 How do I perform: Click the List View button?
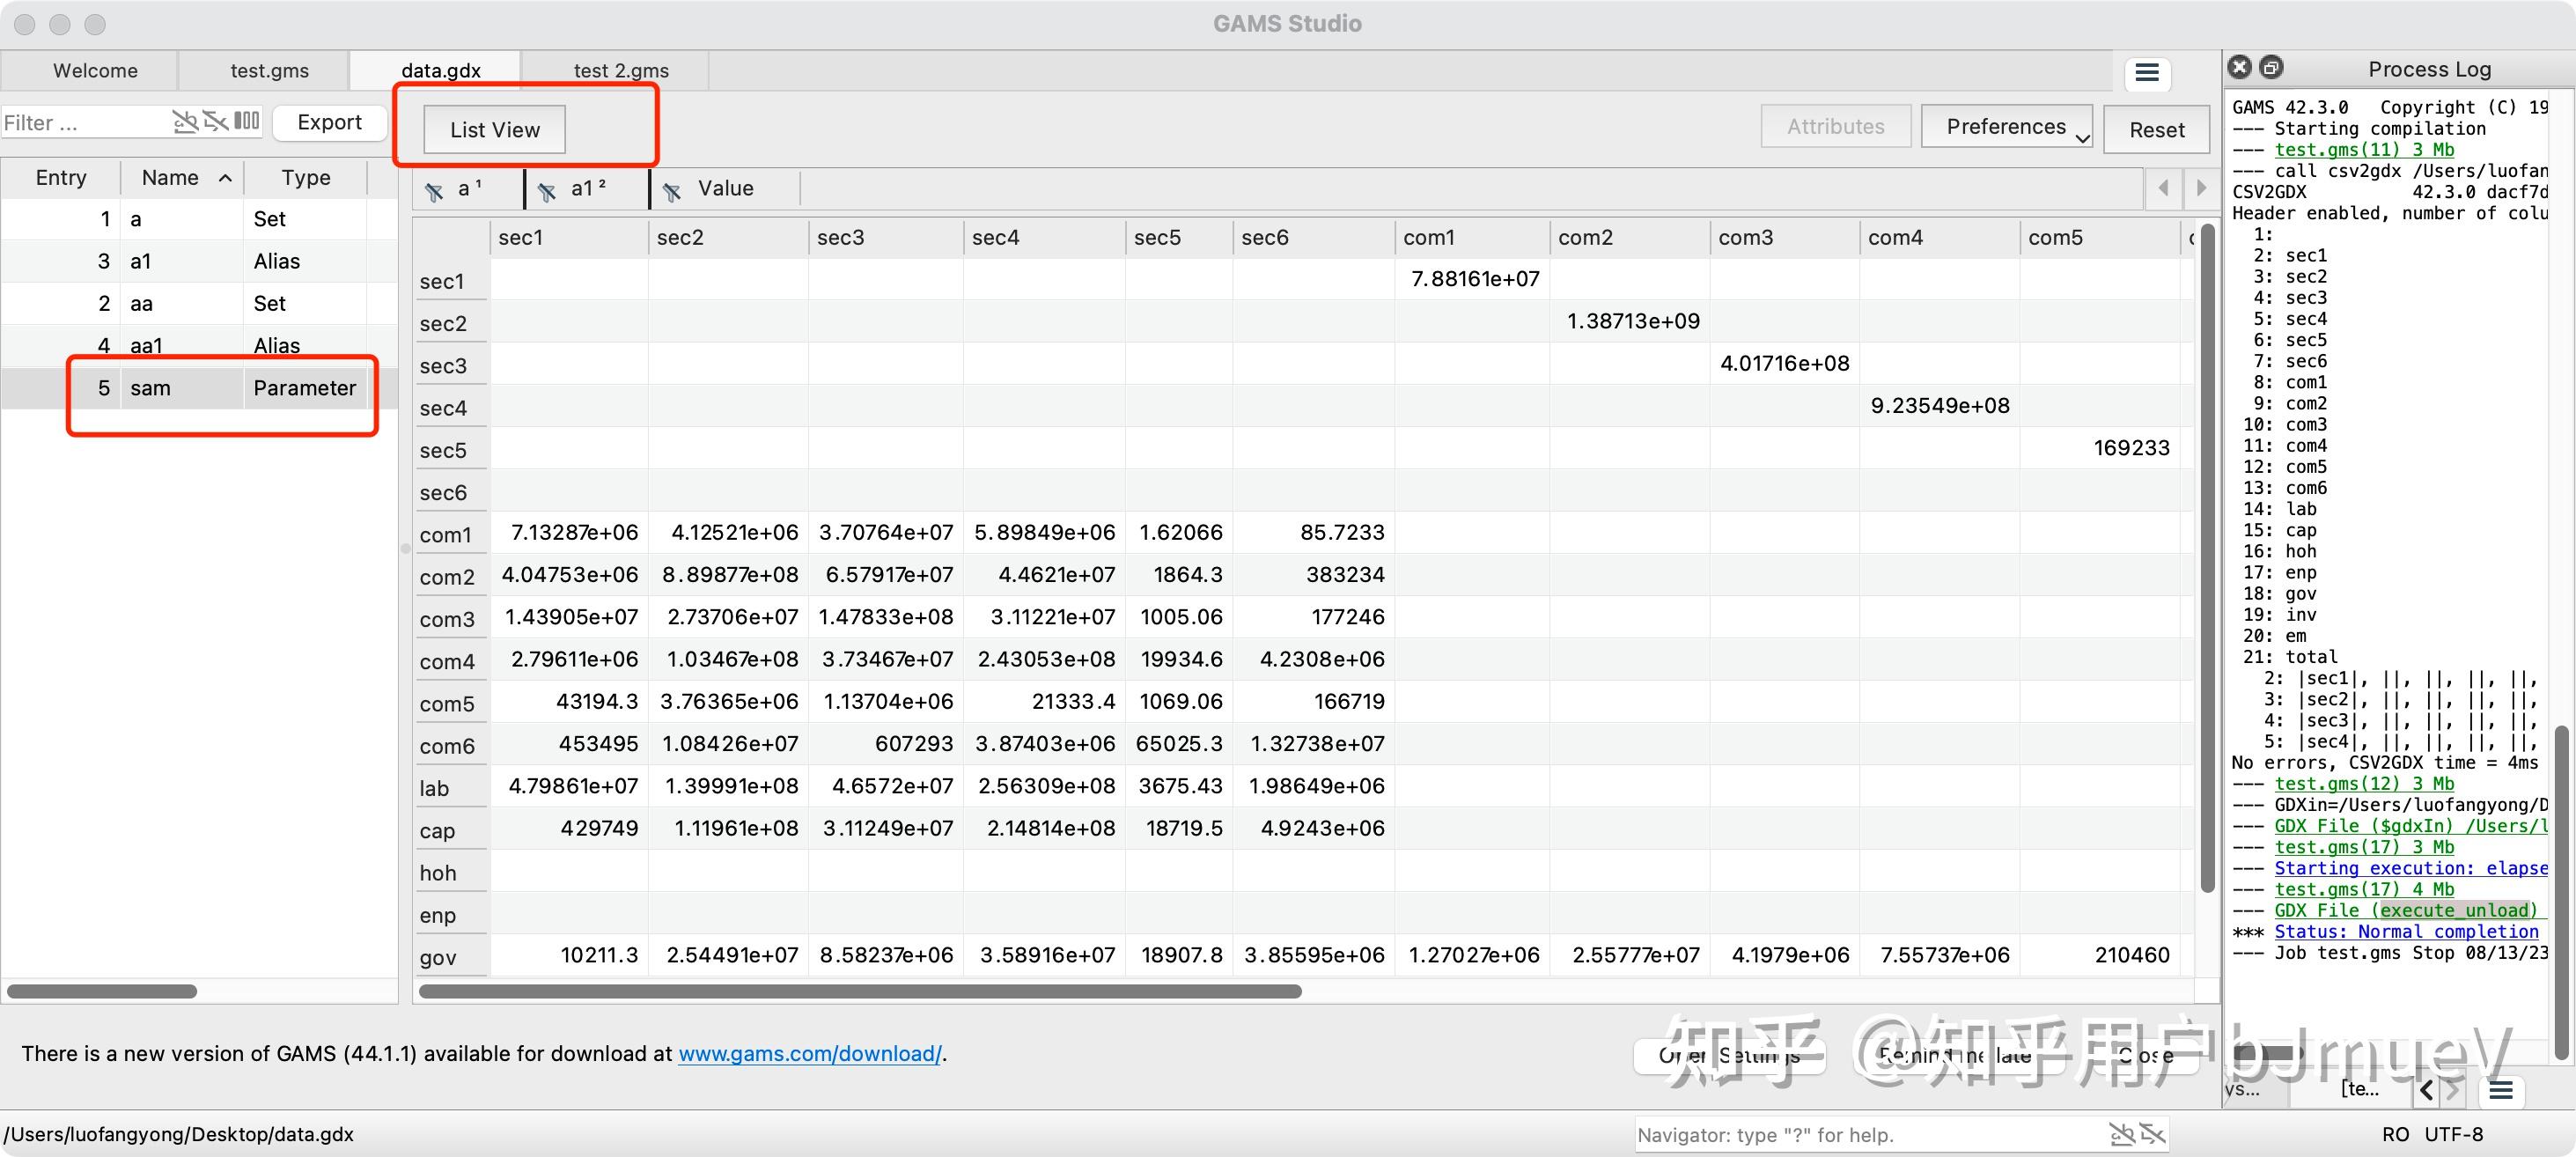(x=494, y=130)
